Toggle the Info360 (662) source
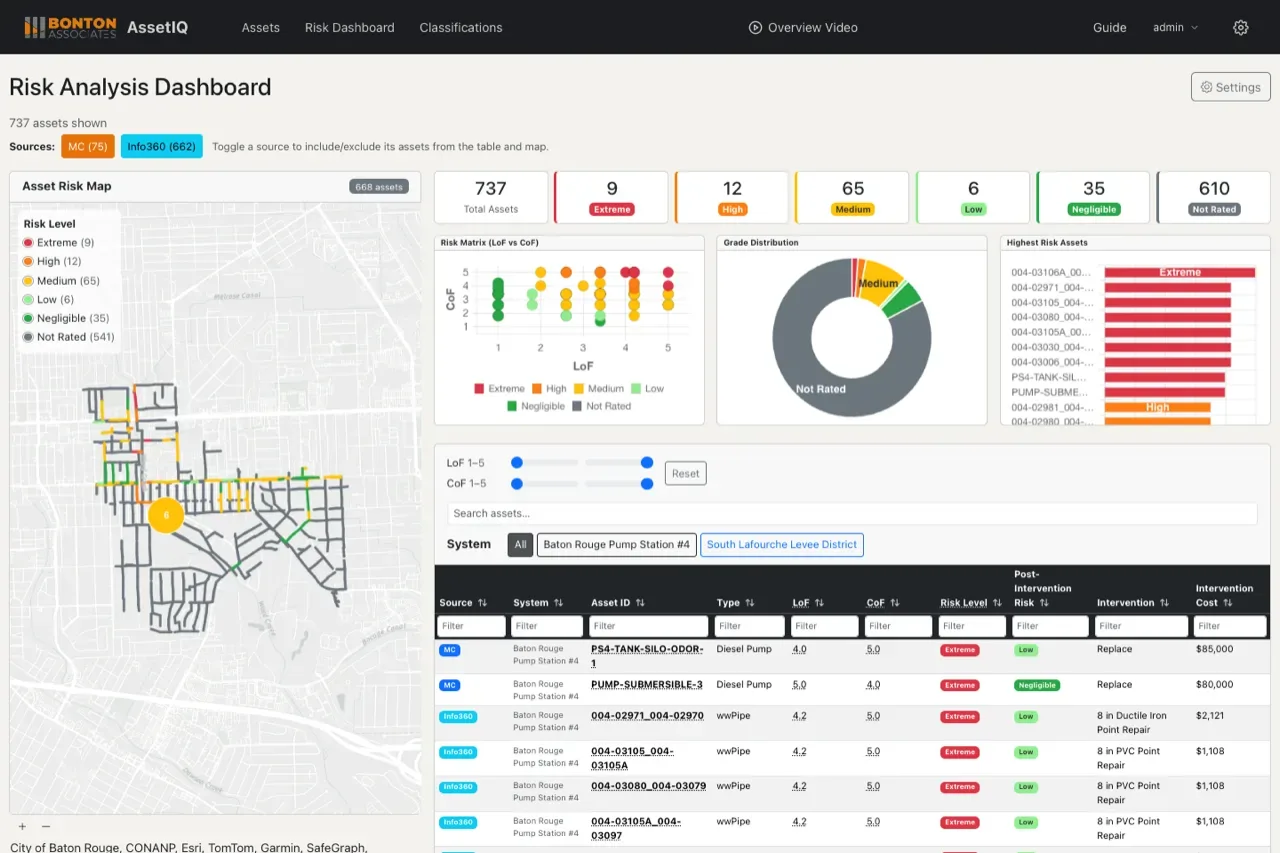Screen dimensions: 1280x853 point(162,147)
